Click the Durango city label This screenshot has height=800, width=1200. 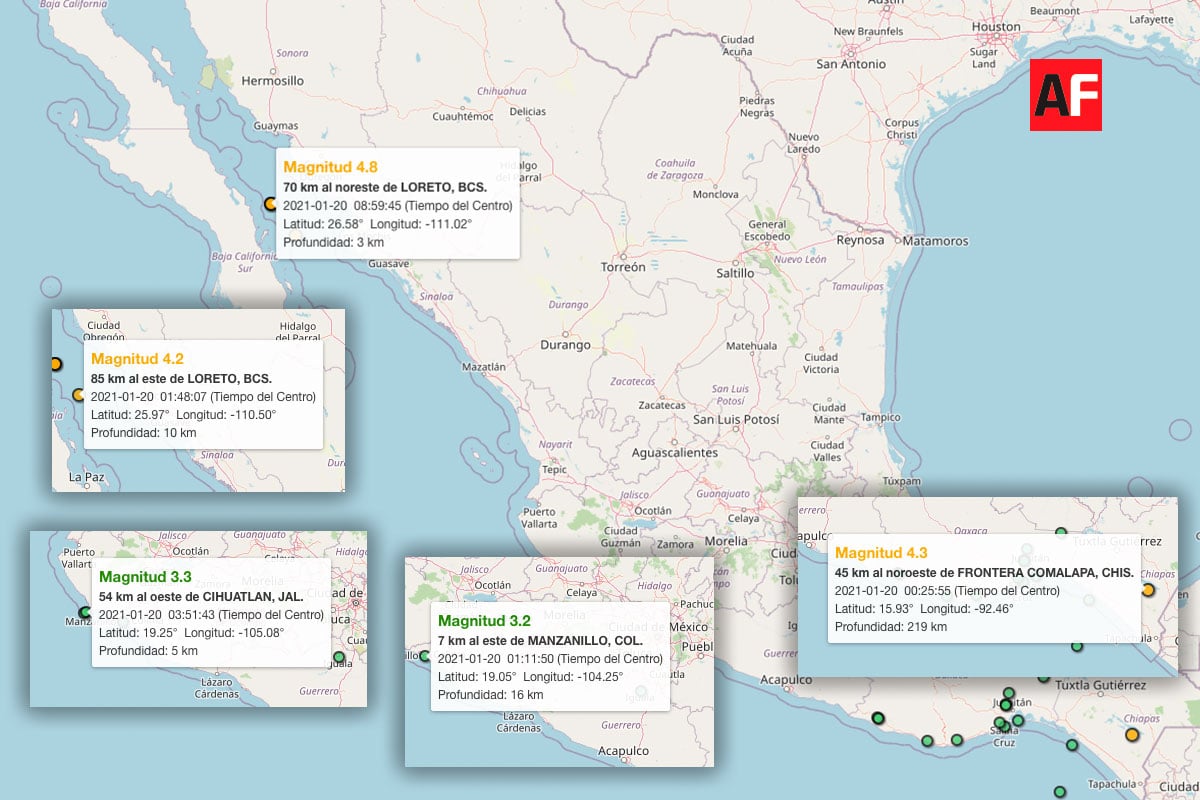[x=566, y=345]
